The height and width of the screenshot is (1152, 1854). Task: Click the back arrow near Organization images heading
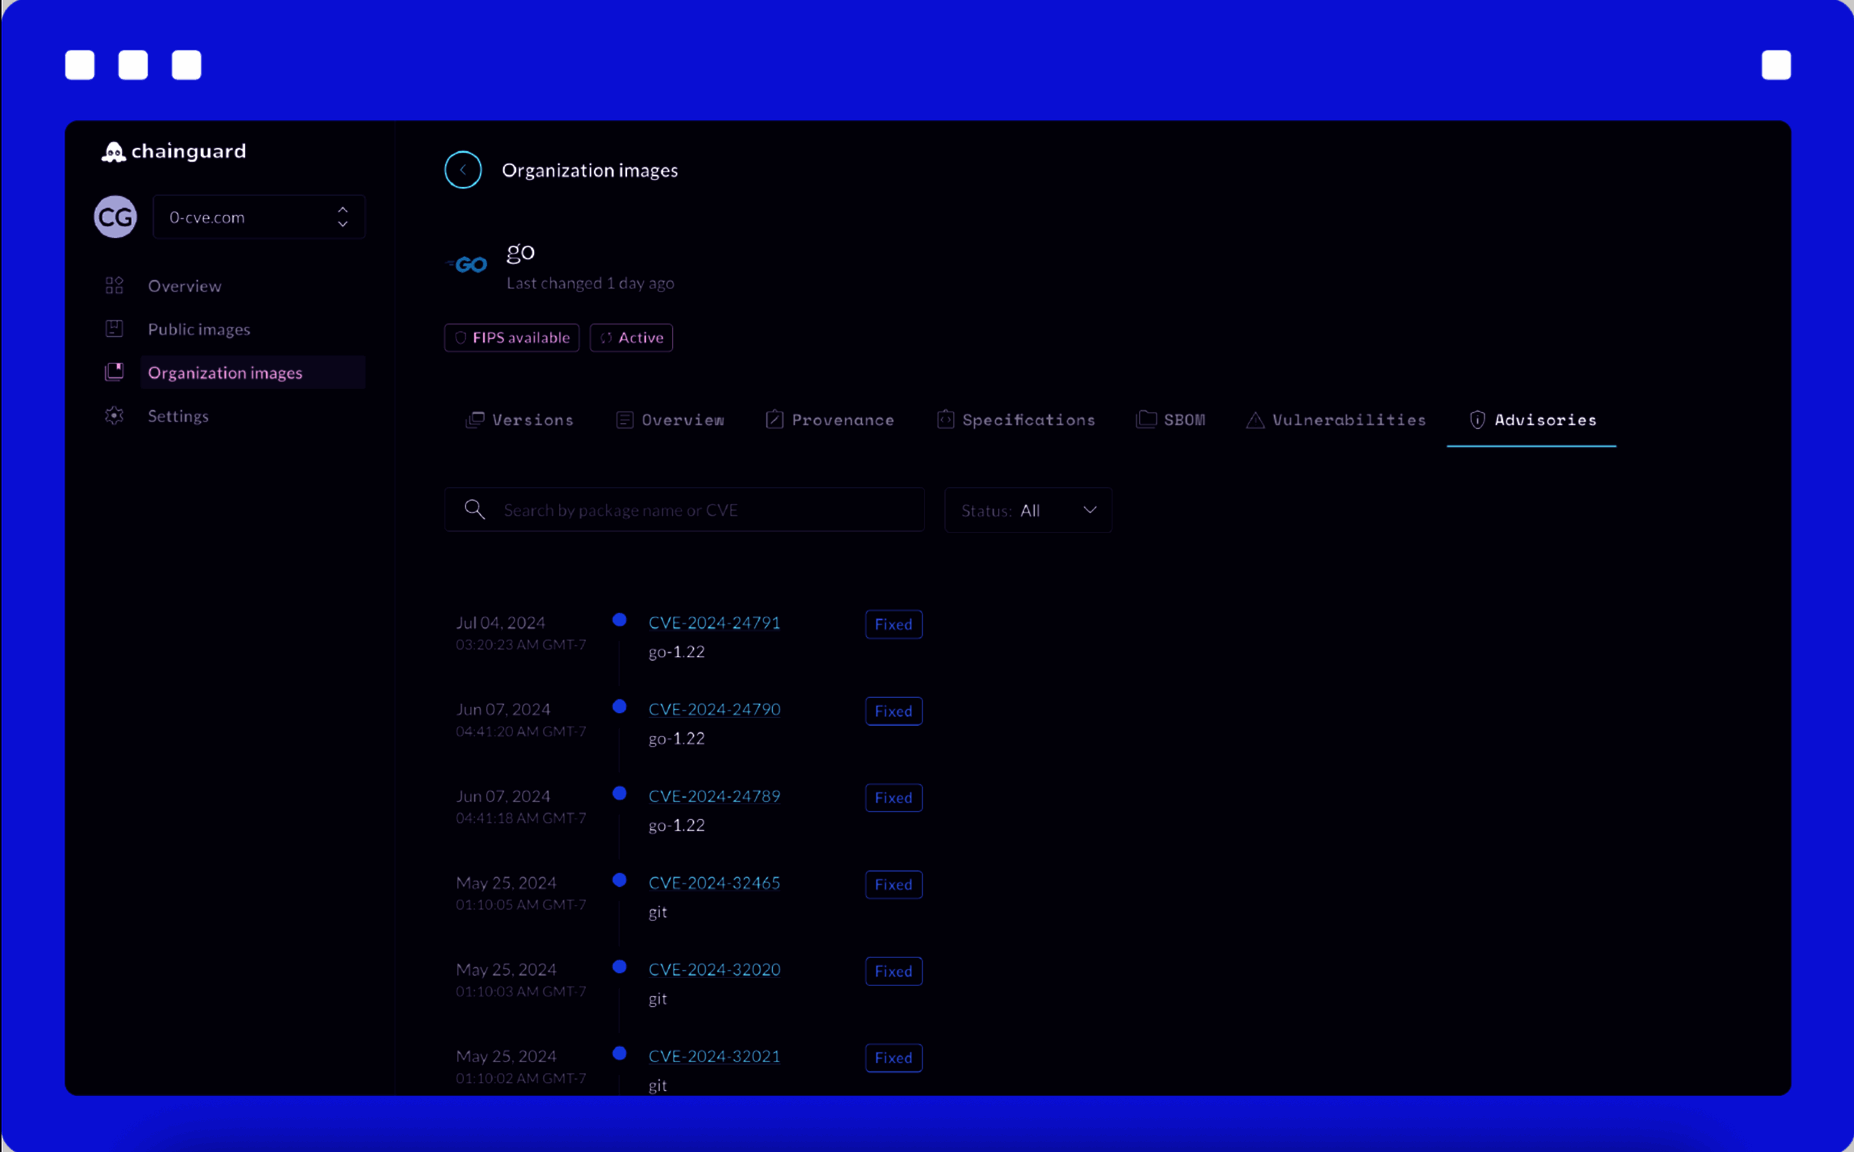(463, 169)
